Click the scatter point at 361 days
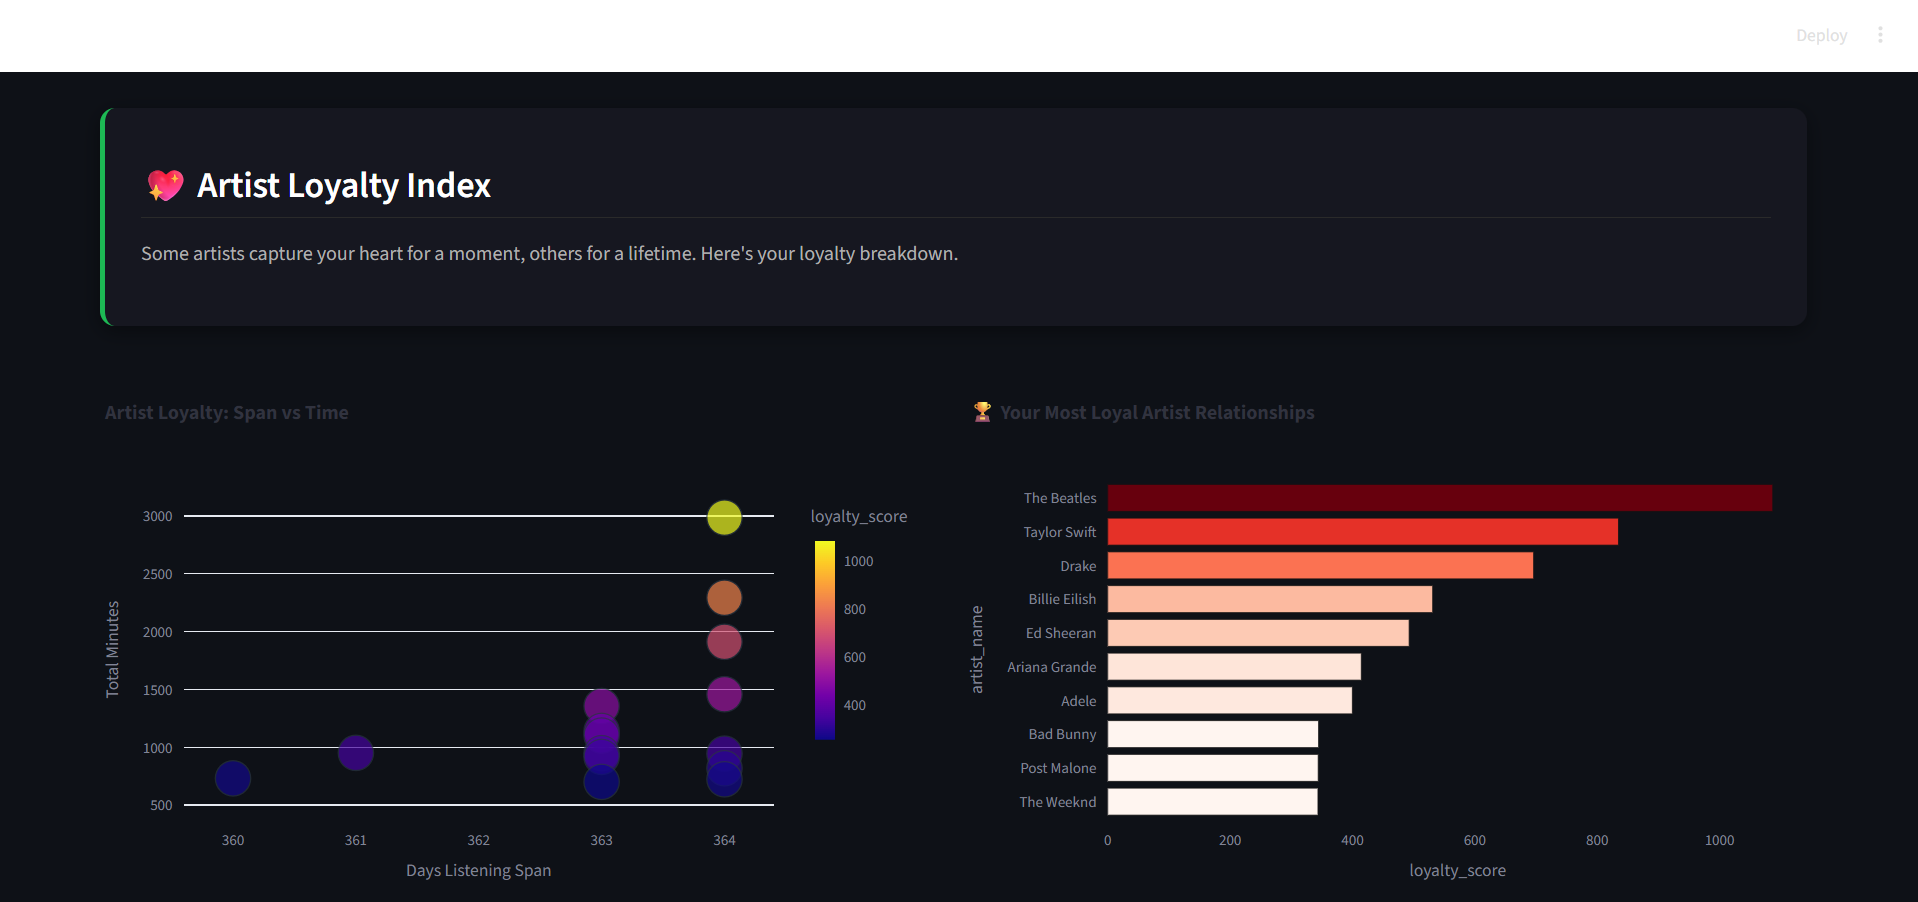1918x902 pixels. (355, 753)
